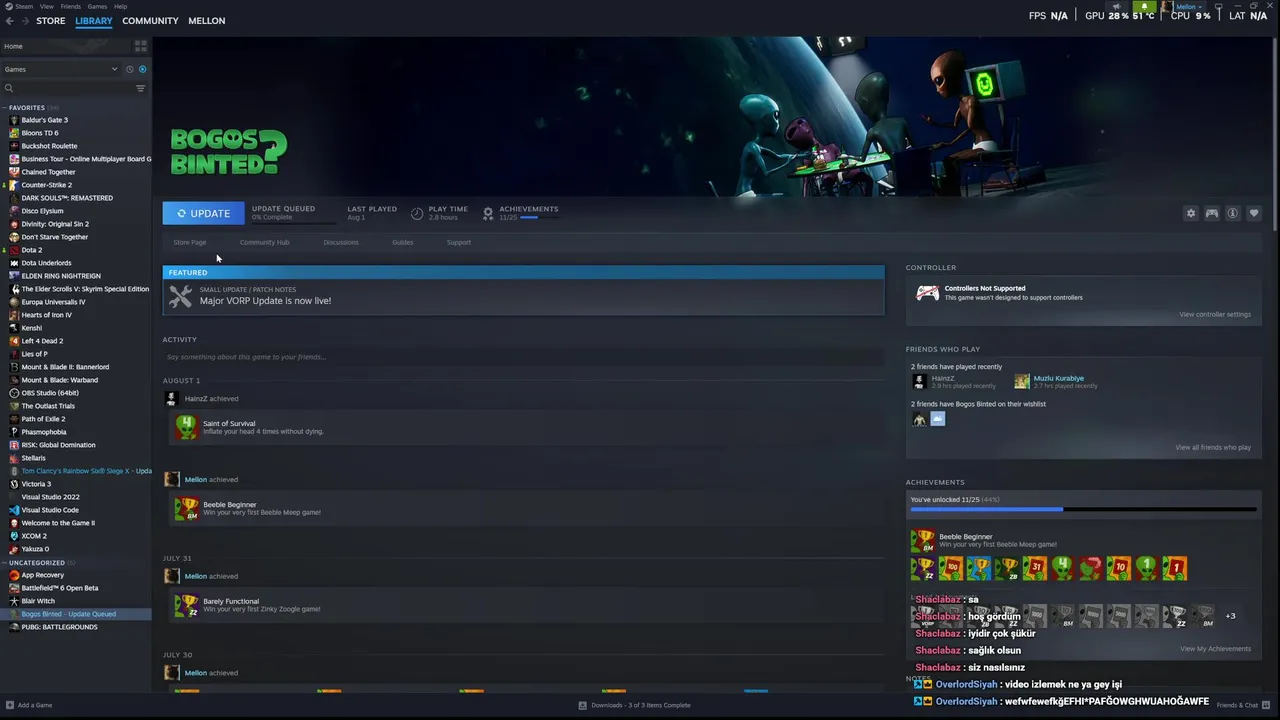Viewport: 1280px width, 720px height.
Task: Open Downloads status at the bottom bar
Action: coord(635,705)
